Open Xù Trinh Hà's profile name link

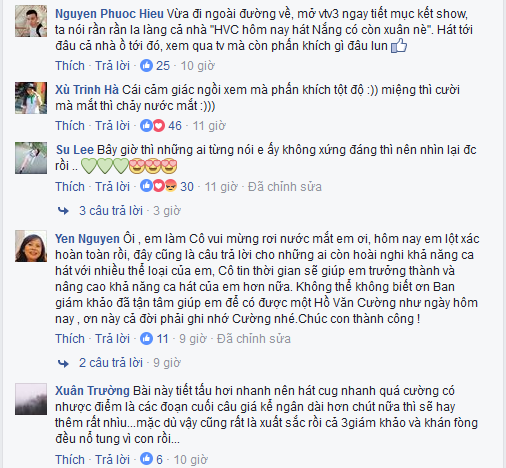click(x=87, y=90)
